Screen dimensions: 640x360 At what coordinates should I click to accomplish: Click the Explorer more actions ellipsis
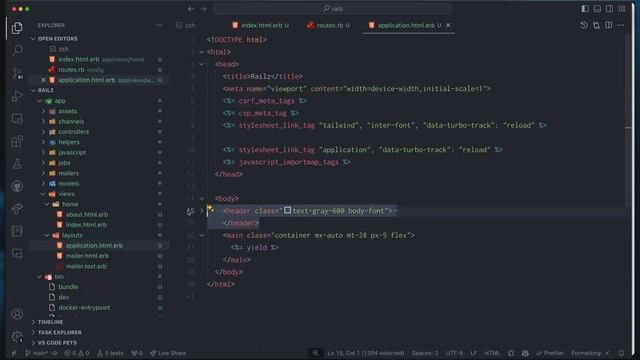coord(159,25)
